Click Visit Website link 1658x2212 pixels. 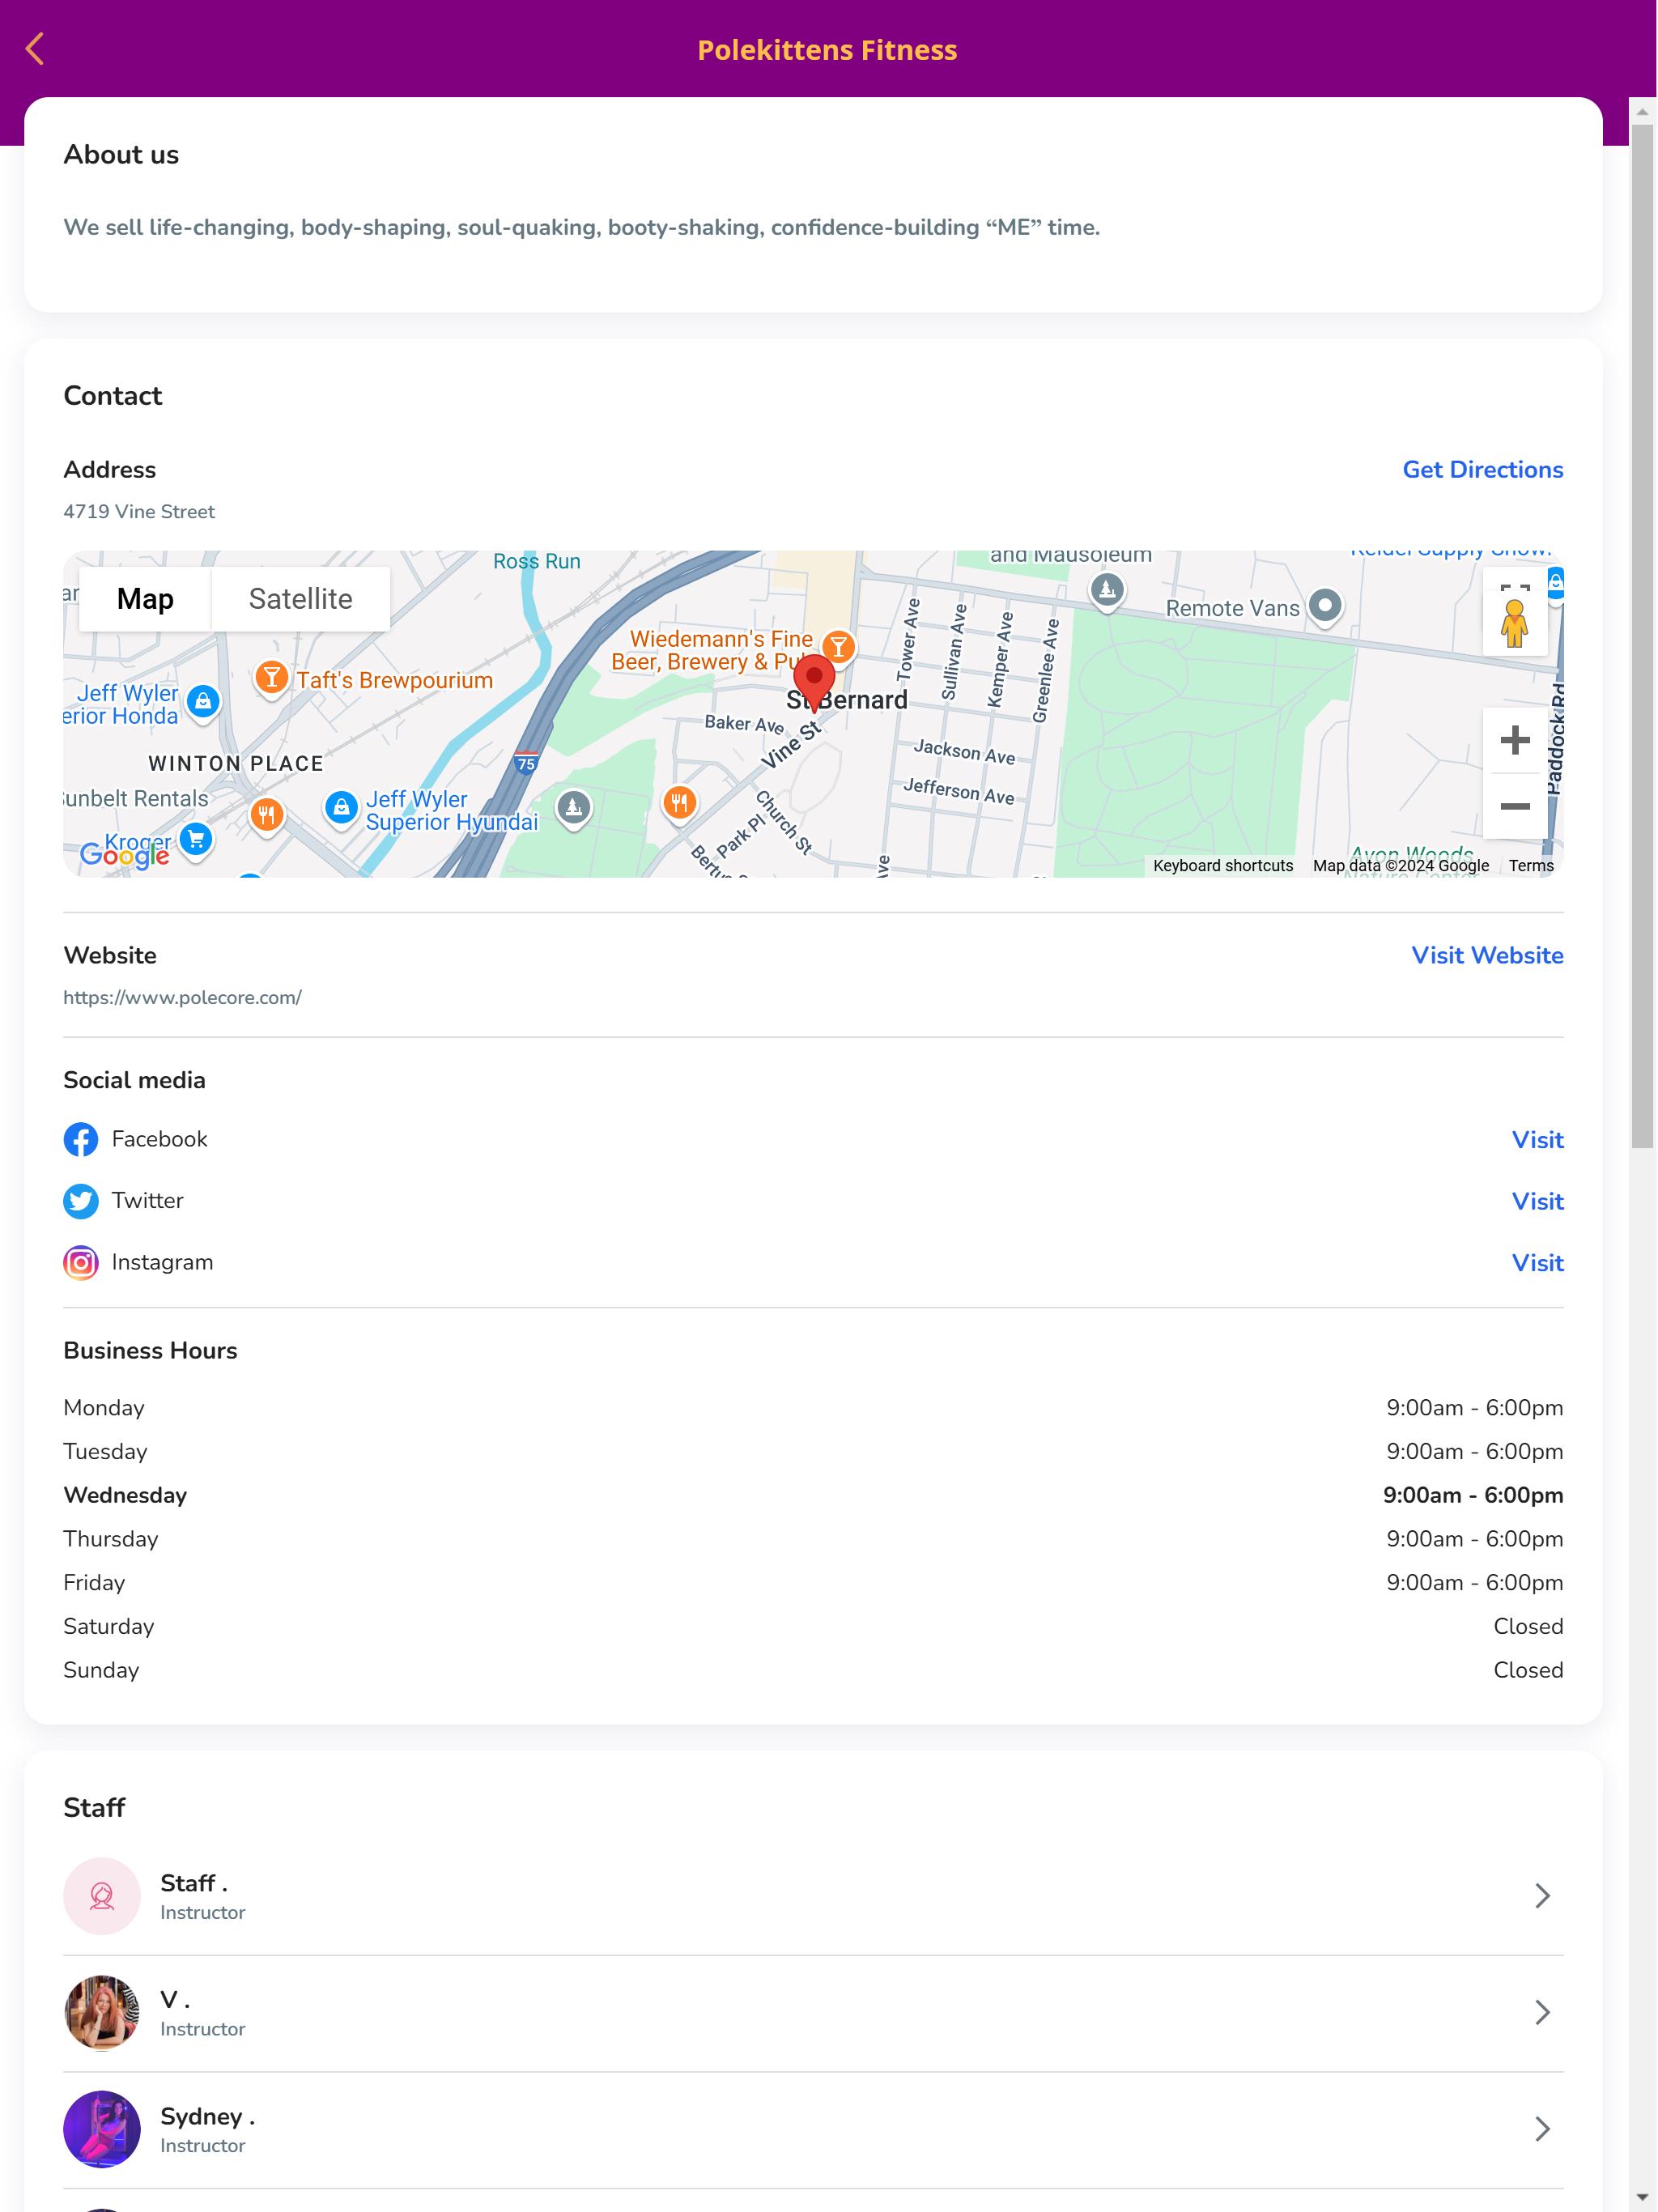(x=1487, y=955)
